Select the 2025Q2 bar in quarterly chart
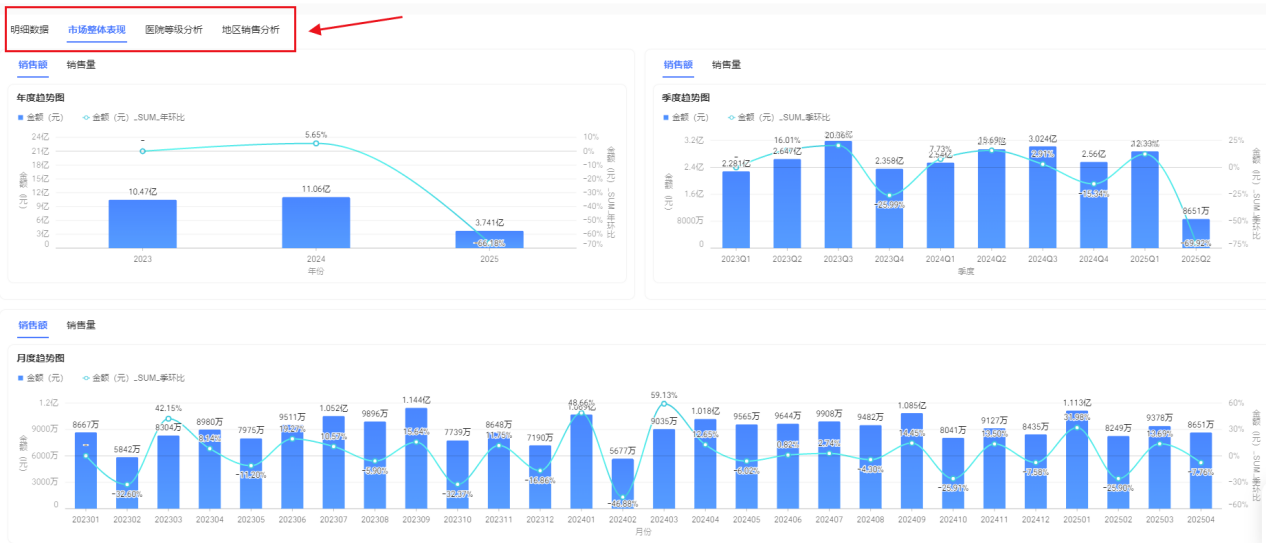The height and width of the screenshot is (543, 1266). pos(1195,233)
